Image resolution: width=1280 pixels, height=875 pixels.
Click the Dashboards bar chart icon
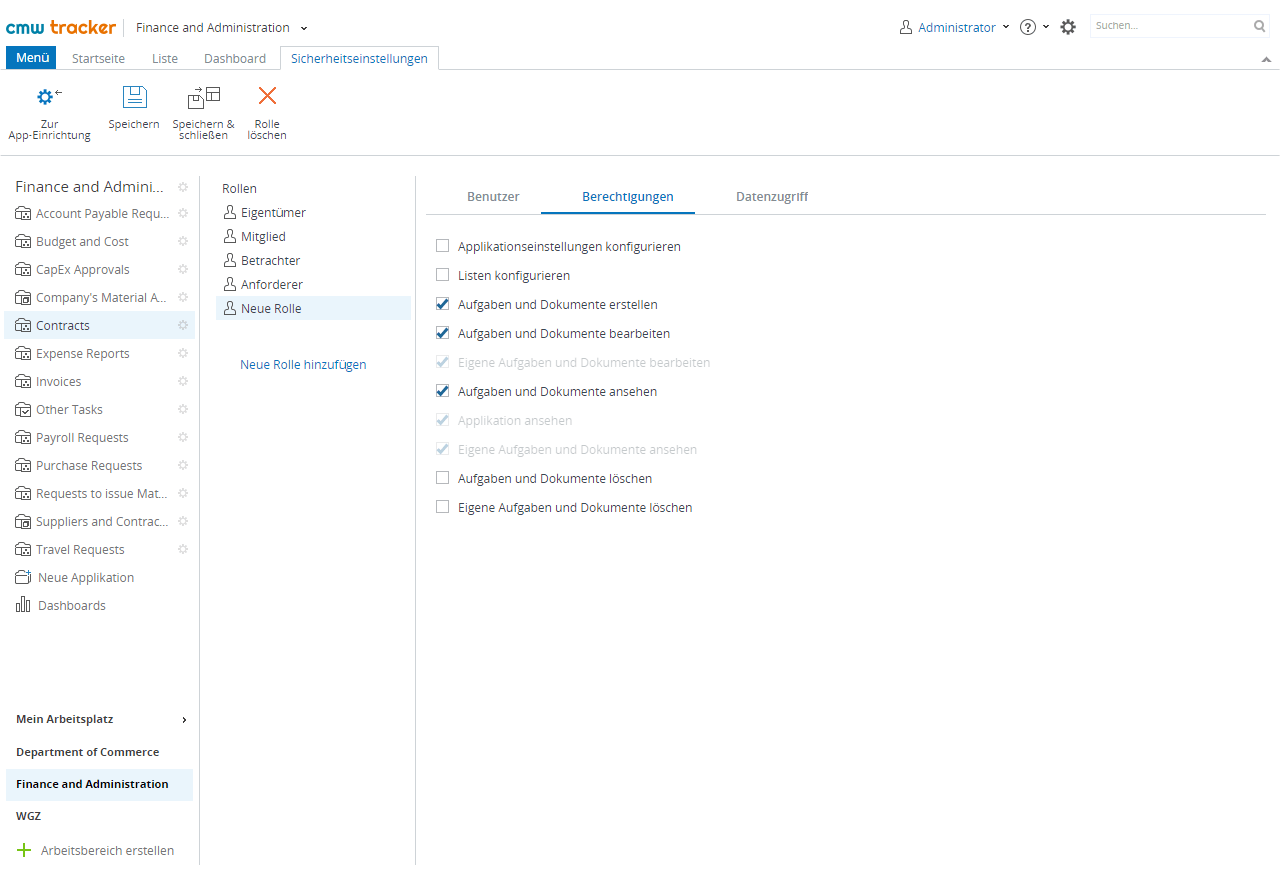[x=23, y=605]
